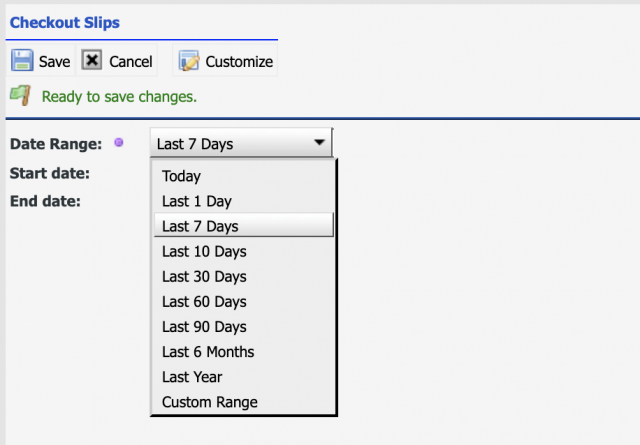Click the Last 7 Days combo box

coord(241,142)
